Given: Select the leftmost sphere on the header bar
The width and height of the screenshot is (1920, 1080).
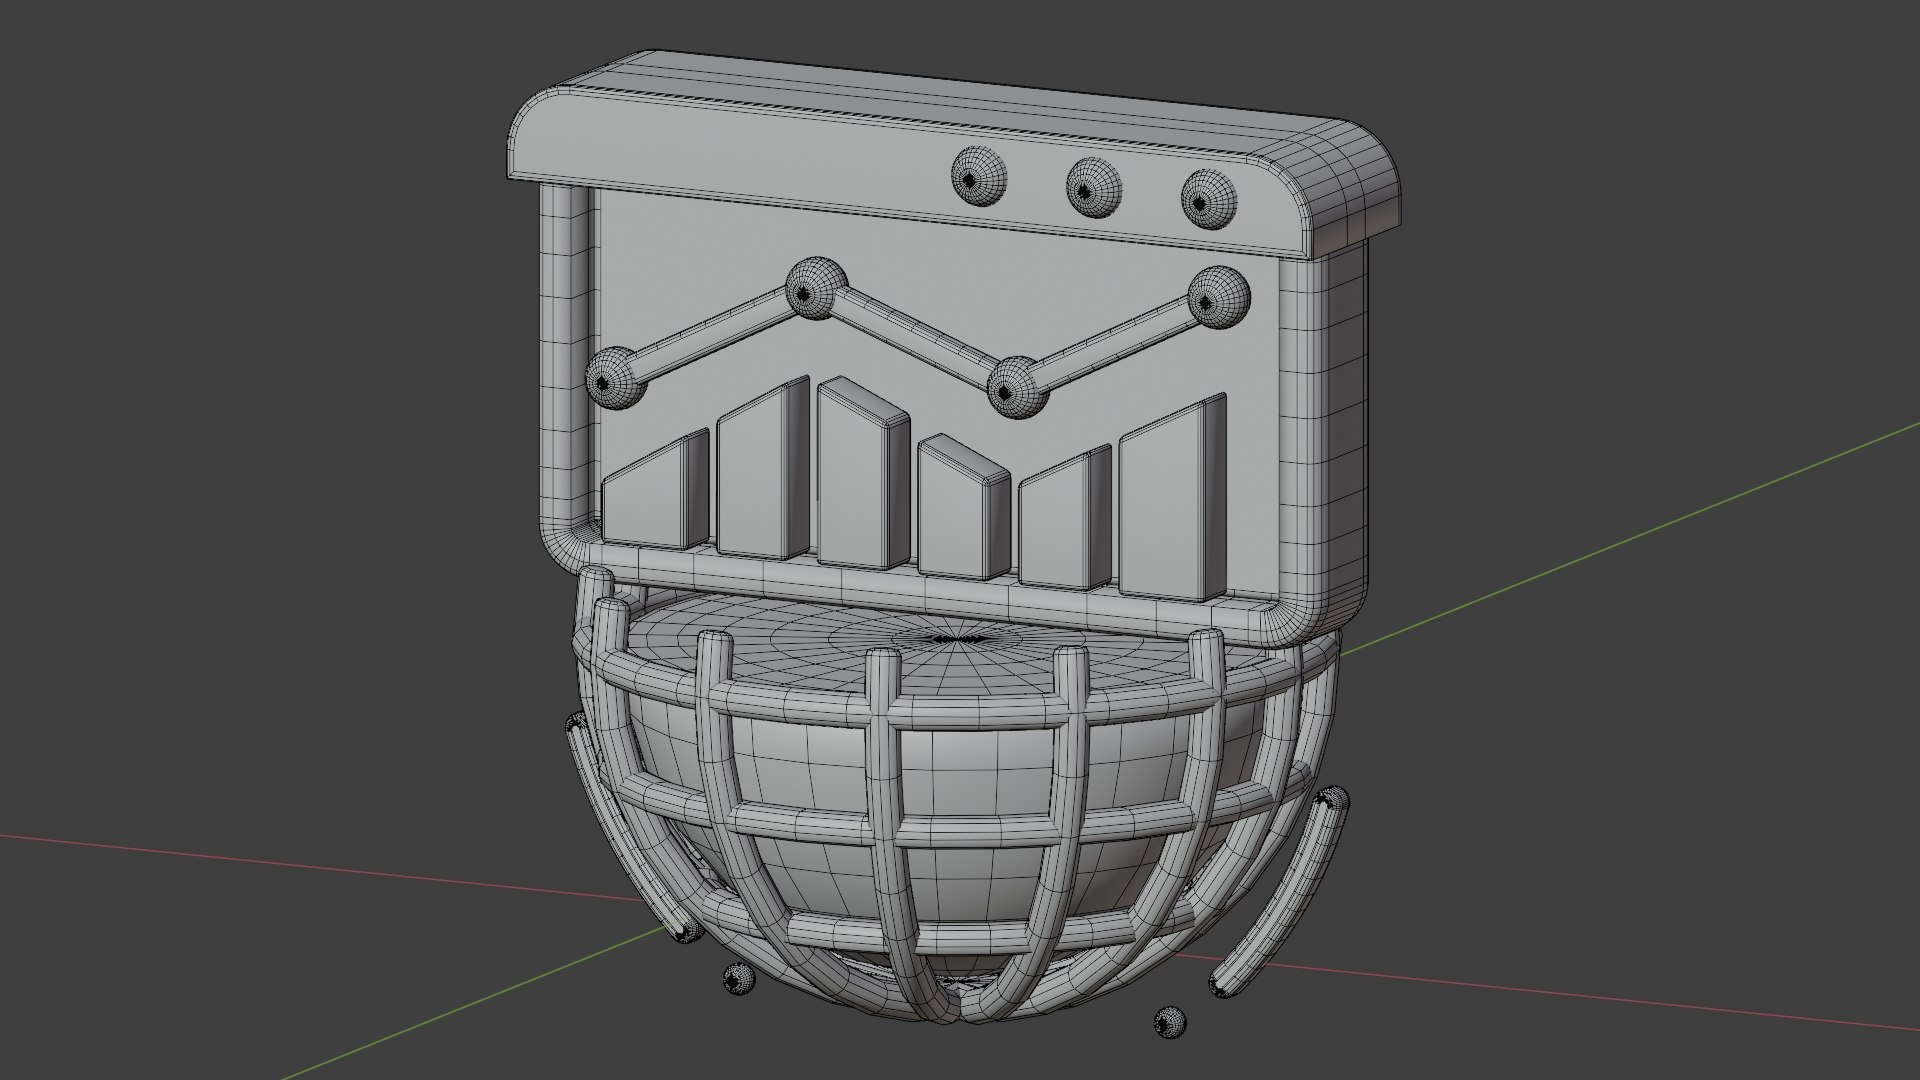Looking at the screenshot, I should coord(978,177).
